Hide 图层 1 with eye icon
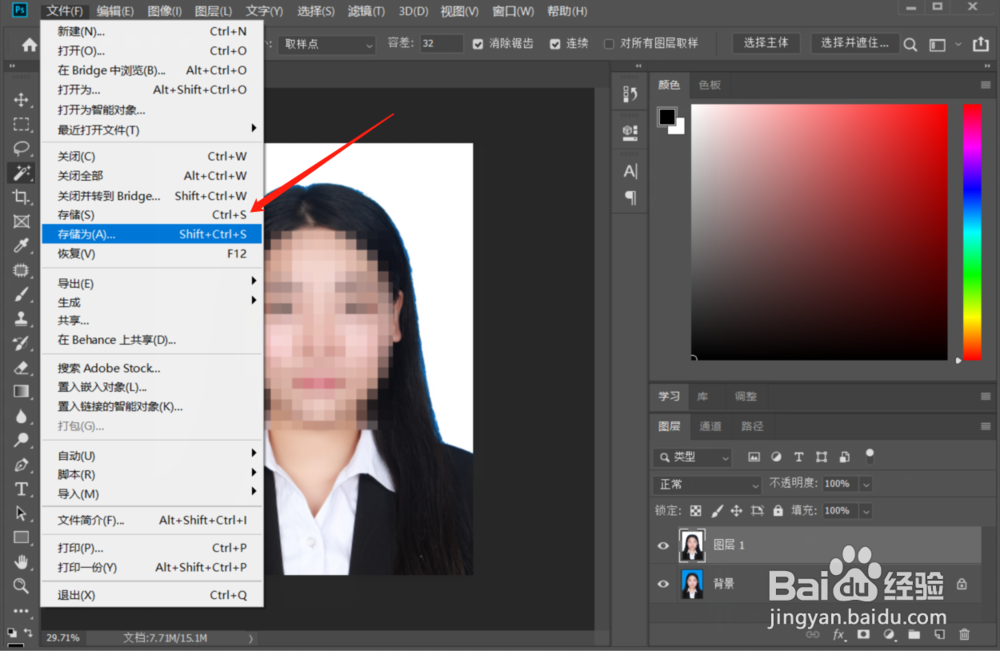The width and height of the screenshot is (1000, 651). (x=663, y=545)
